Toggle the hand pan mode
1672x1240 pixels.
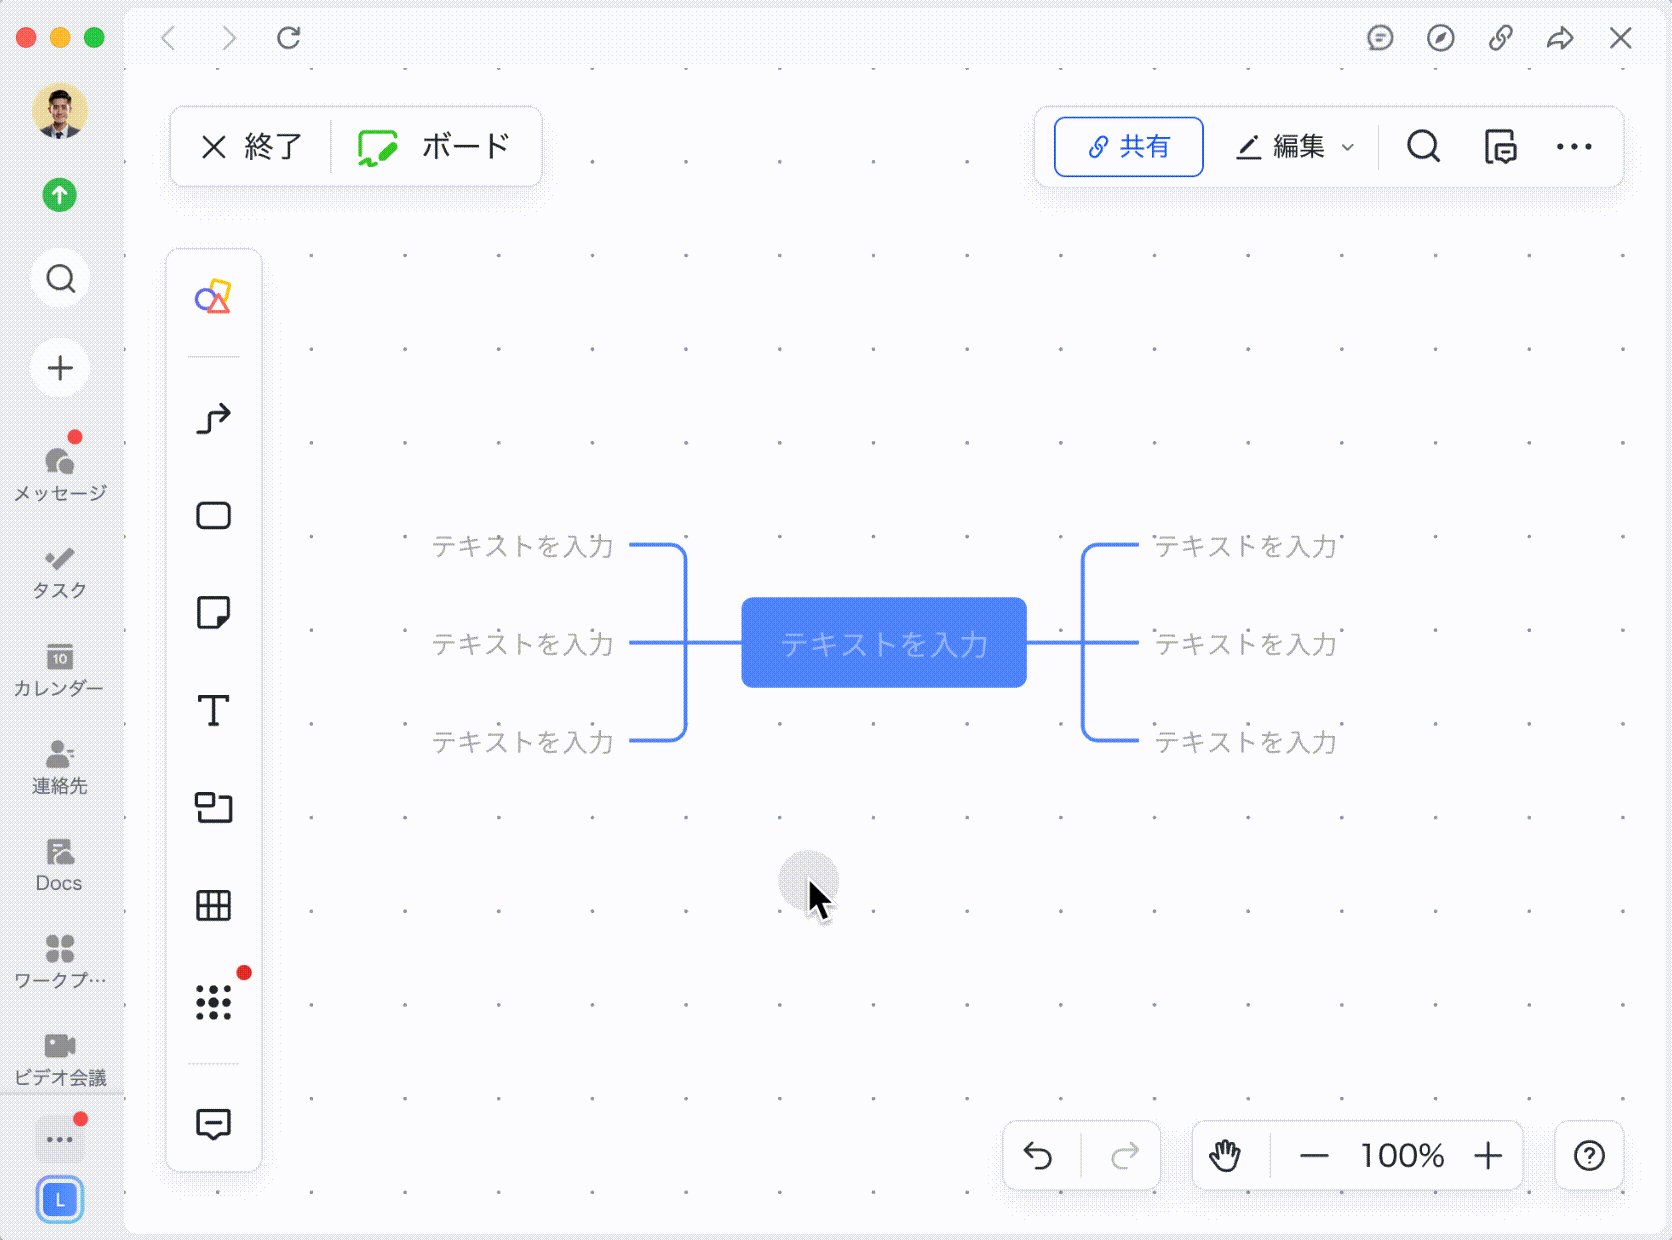coord(1225,1156)
